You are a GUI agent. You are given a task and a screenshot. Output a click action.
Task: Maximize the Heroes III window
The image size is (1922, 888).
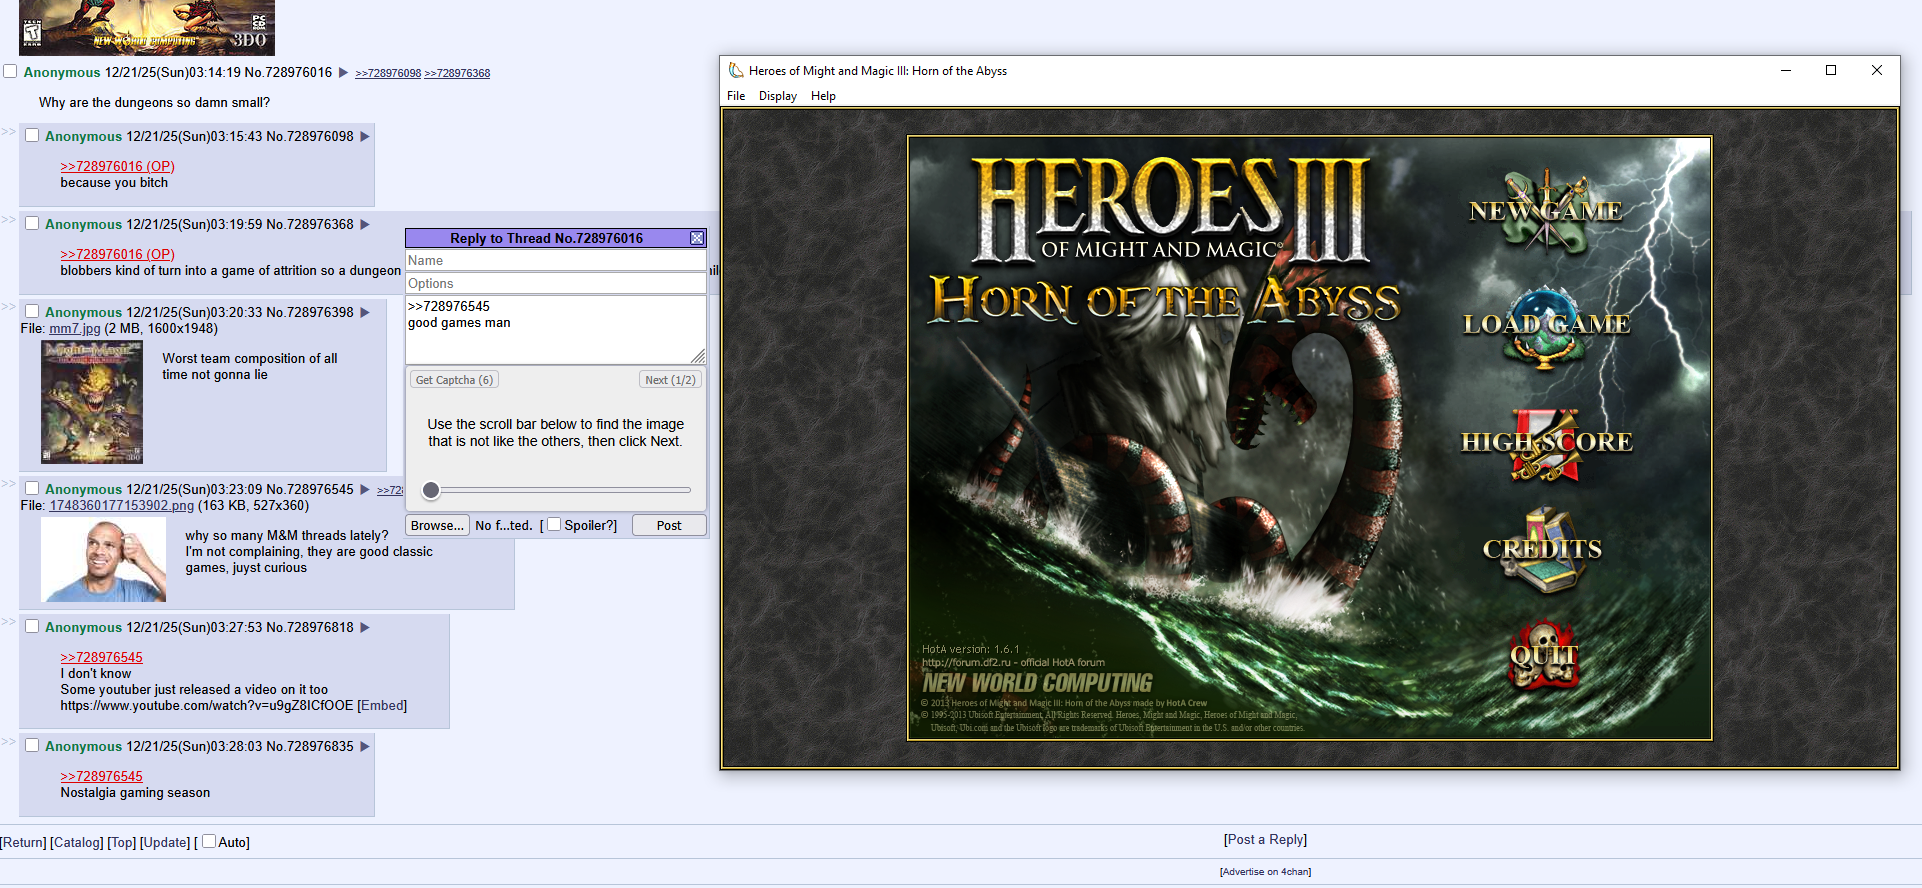coord(1831,70)
